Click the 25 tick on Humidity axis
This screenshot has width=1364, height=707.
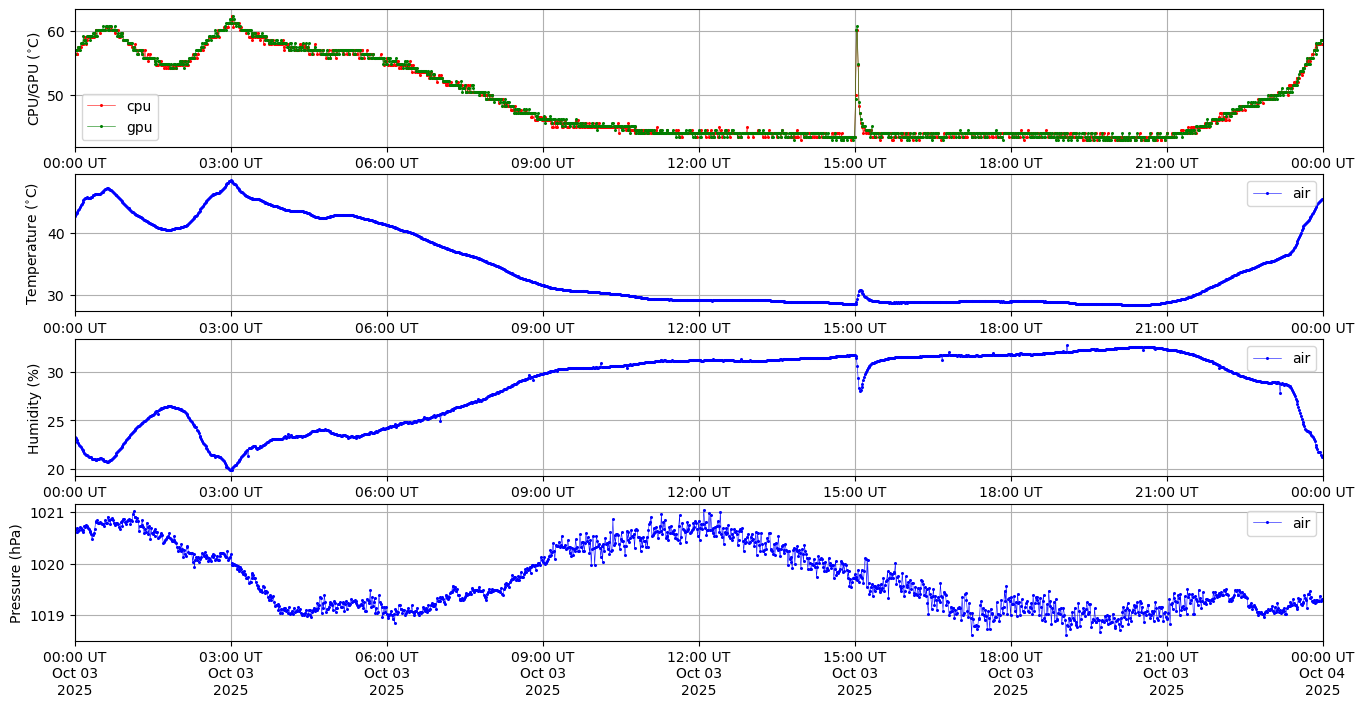55,421
